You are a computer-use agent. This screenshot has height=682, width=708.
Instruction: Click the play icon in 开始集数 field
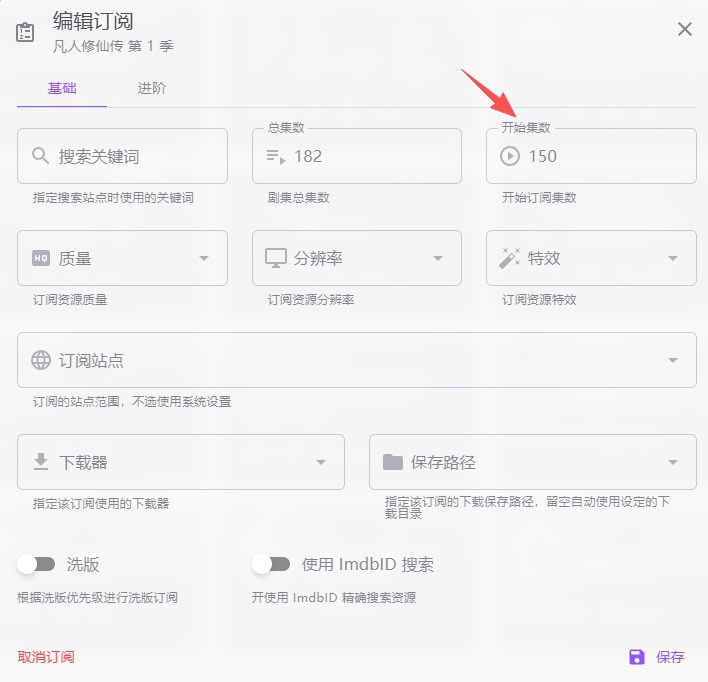pyautogui.click(x=510, y=156)
